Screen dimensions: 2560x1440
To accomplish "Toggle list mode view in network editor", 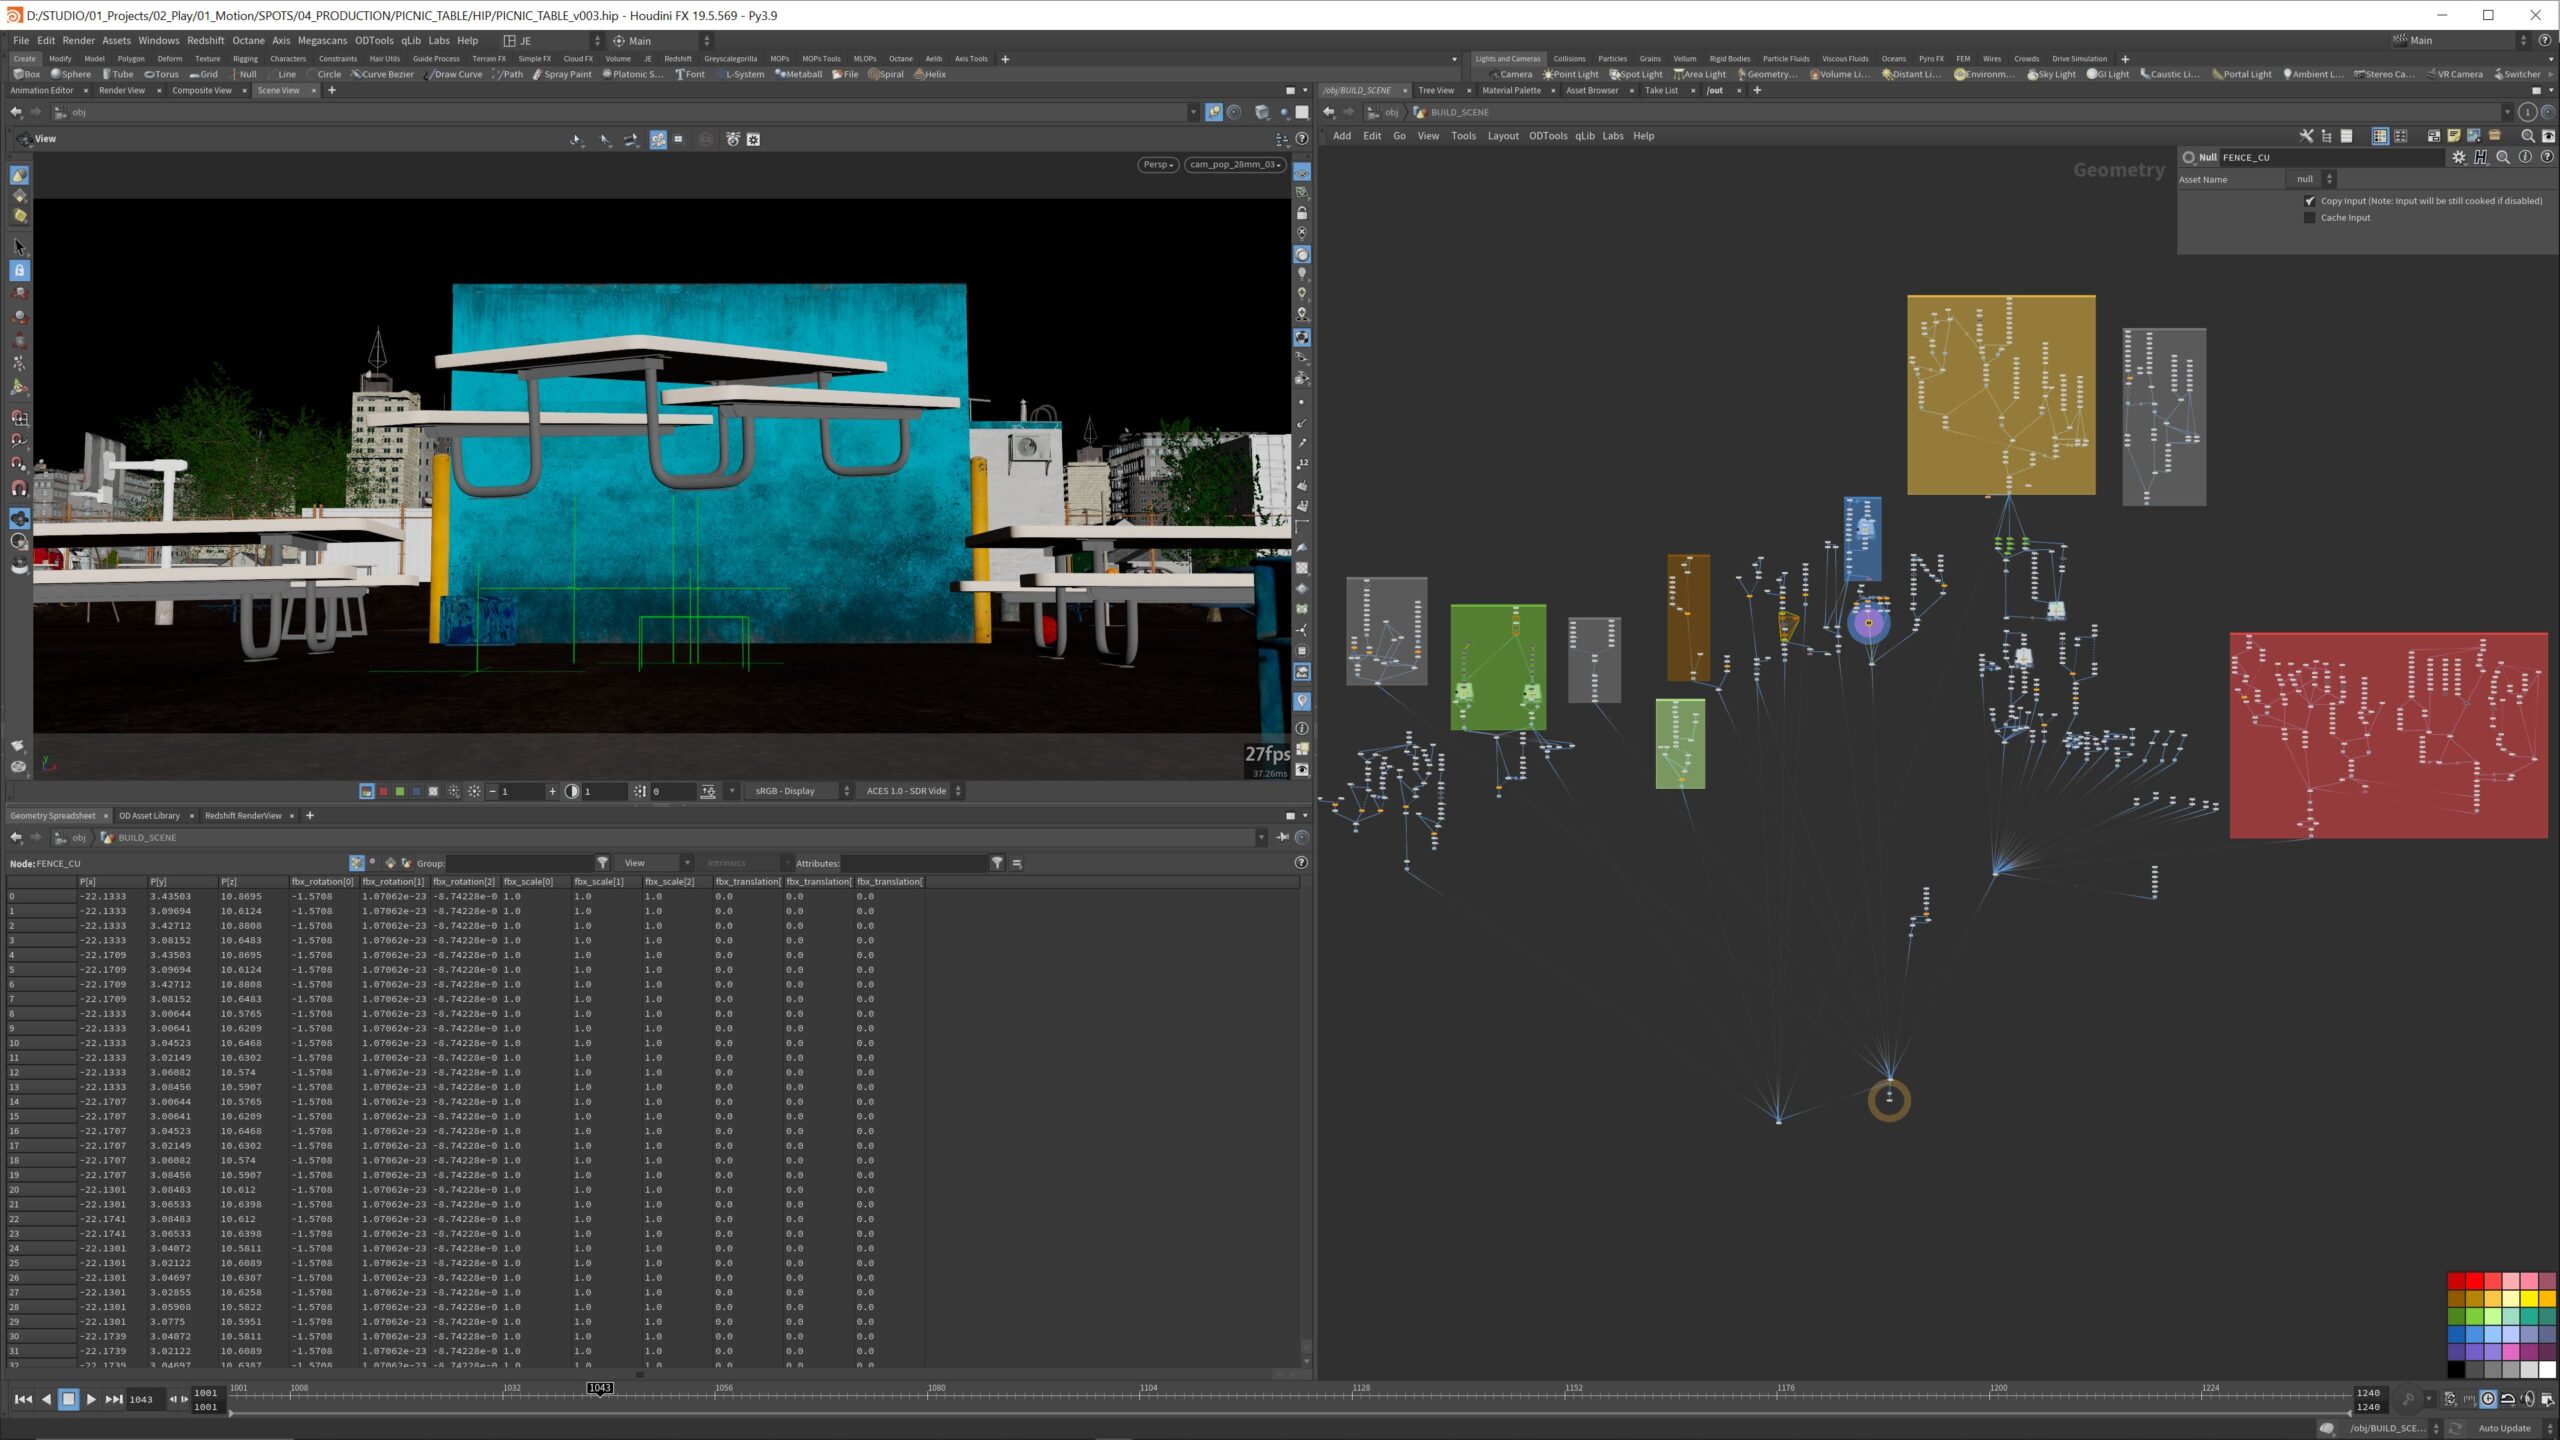I will coord(2346,136).
